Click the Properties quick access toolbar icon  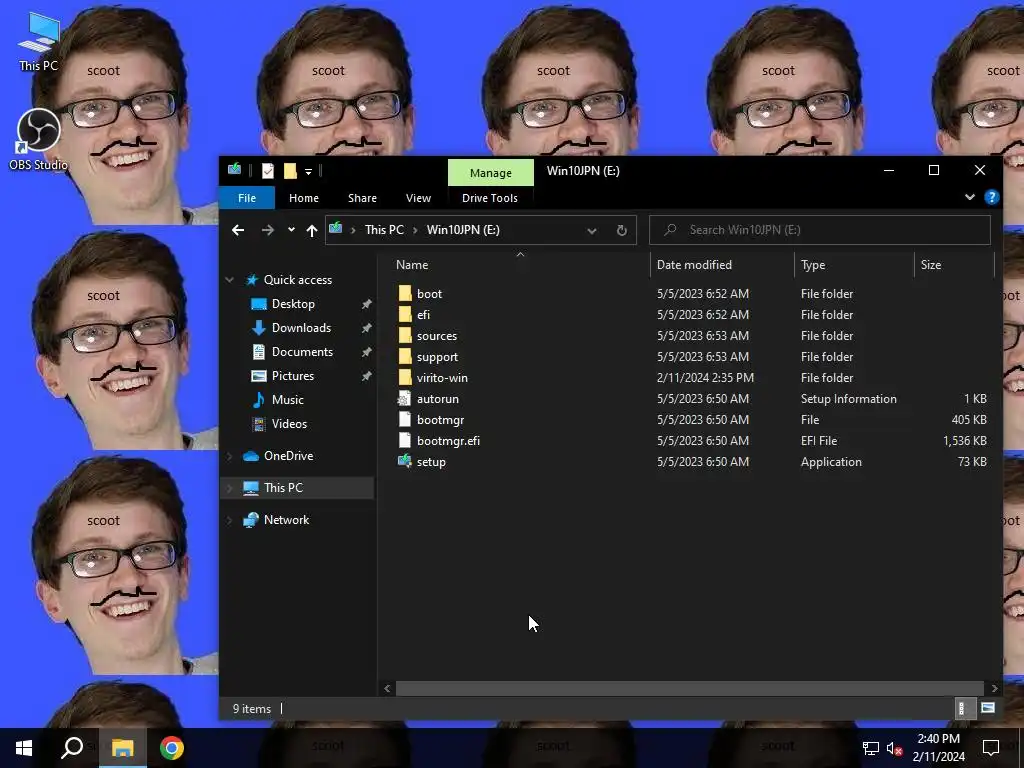[268, 171]
